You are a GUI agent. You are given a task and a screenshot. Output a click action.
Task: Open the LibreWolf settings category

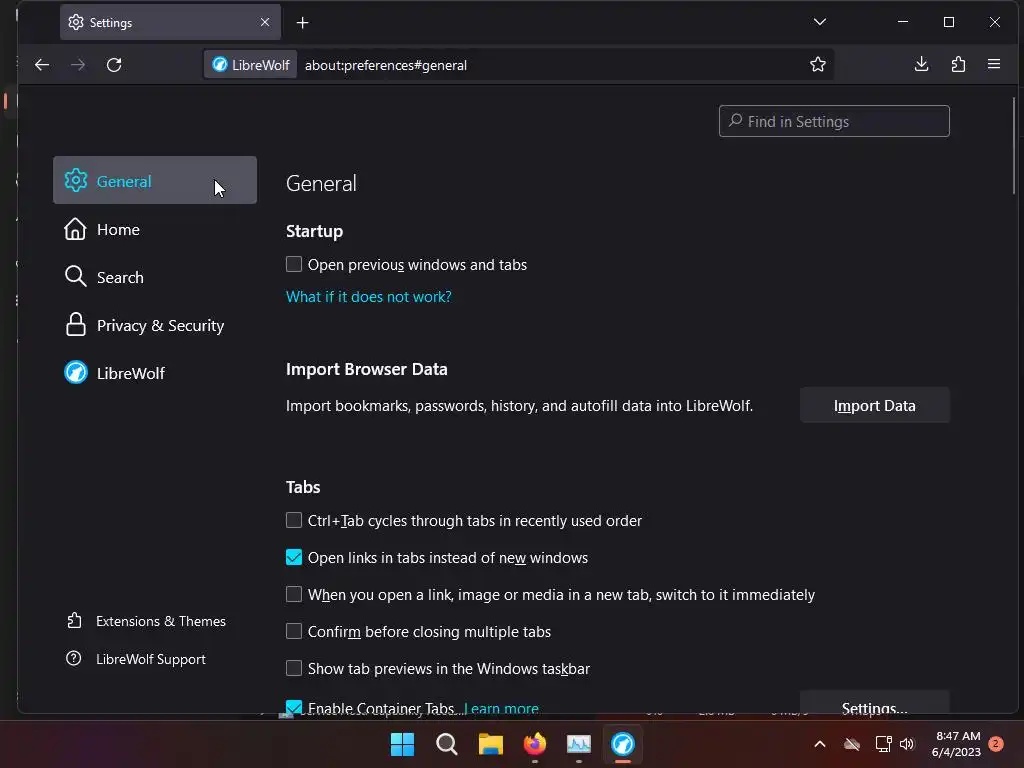coord(155,373)
